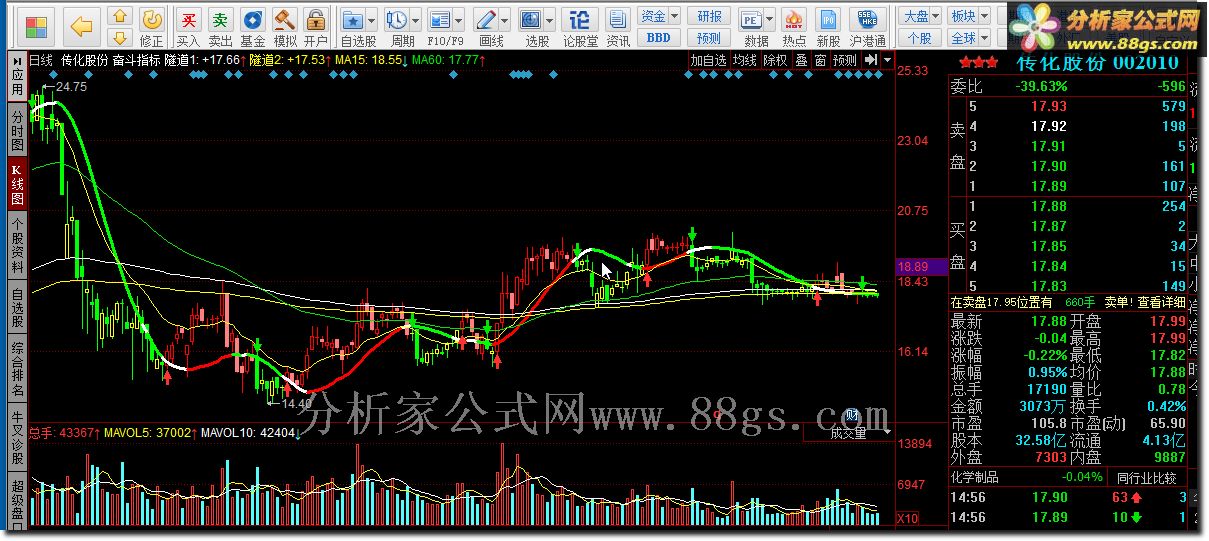Screen dimensions: 1209x541
Task: Expand the 自选股 dropdown arrow
Action: (372, 20)
